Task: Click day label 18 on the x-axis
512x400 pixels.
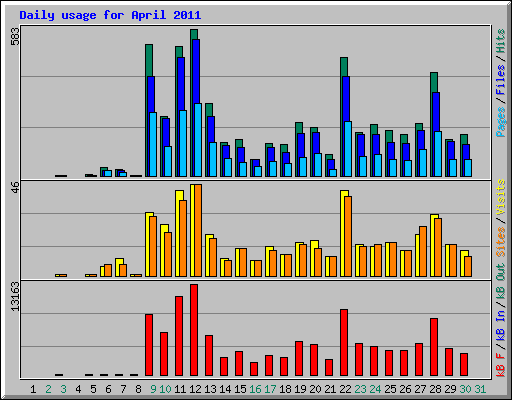Action: [x=285, y=389]
